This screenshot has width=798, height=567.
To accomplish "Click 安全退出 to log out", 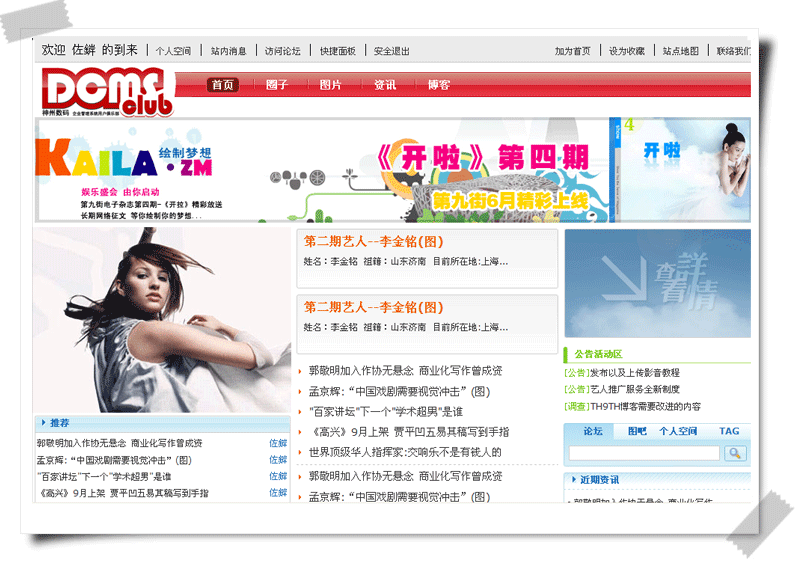I will 391,51.
